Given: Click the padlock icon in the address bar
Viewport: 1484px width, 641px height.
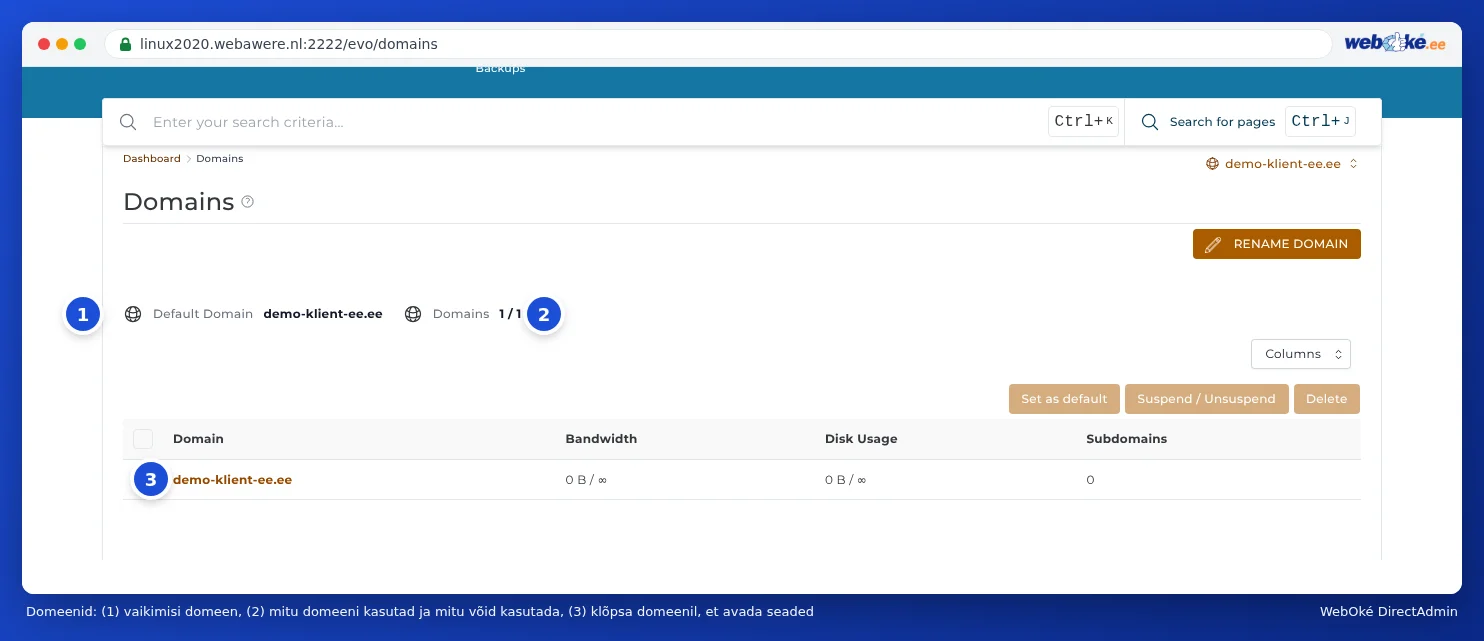Looking at the screenshot, I should (125, 44).
